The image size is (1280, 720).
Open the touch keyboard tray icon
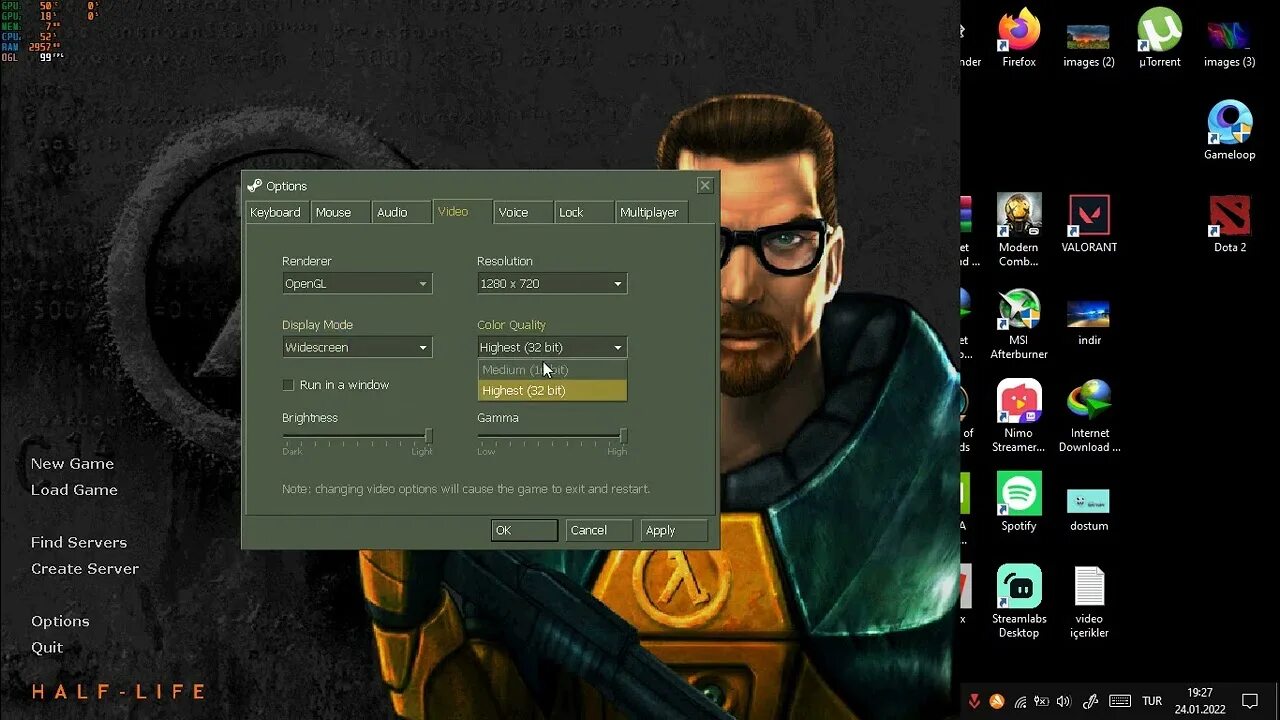click(x=1120, y=701)
